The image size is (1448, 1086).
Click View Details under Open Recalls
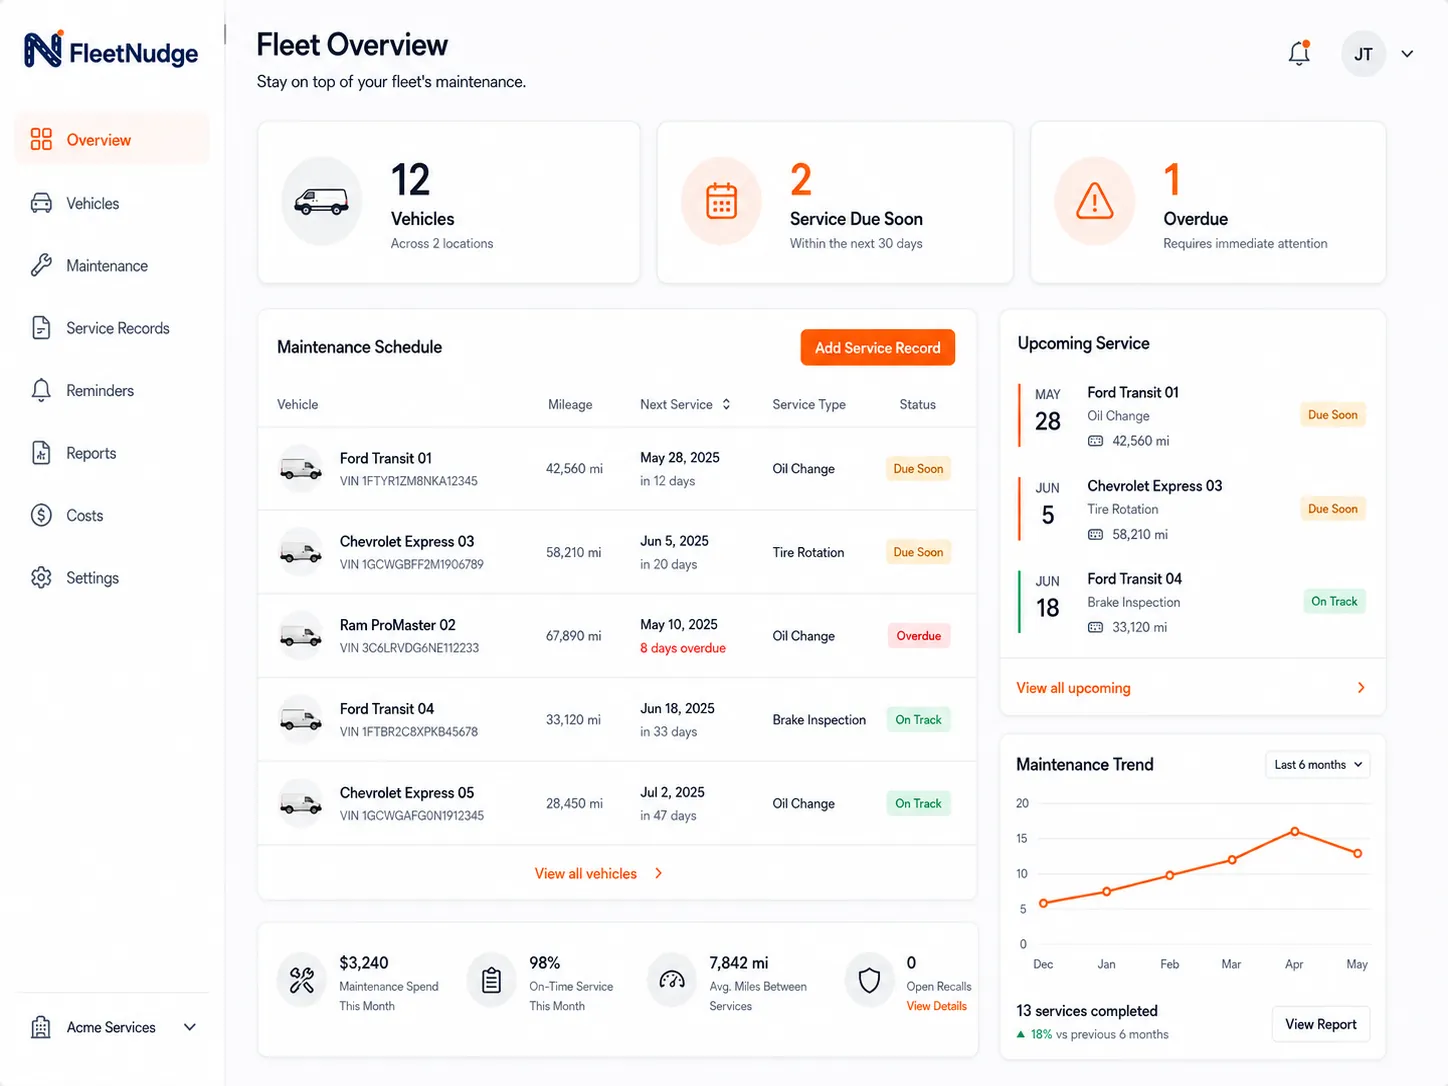[x=937, y=1006]
